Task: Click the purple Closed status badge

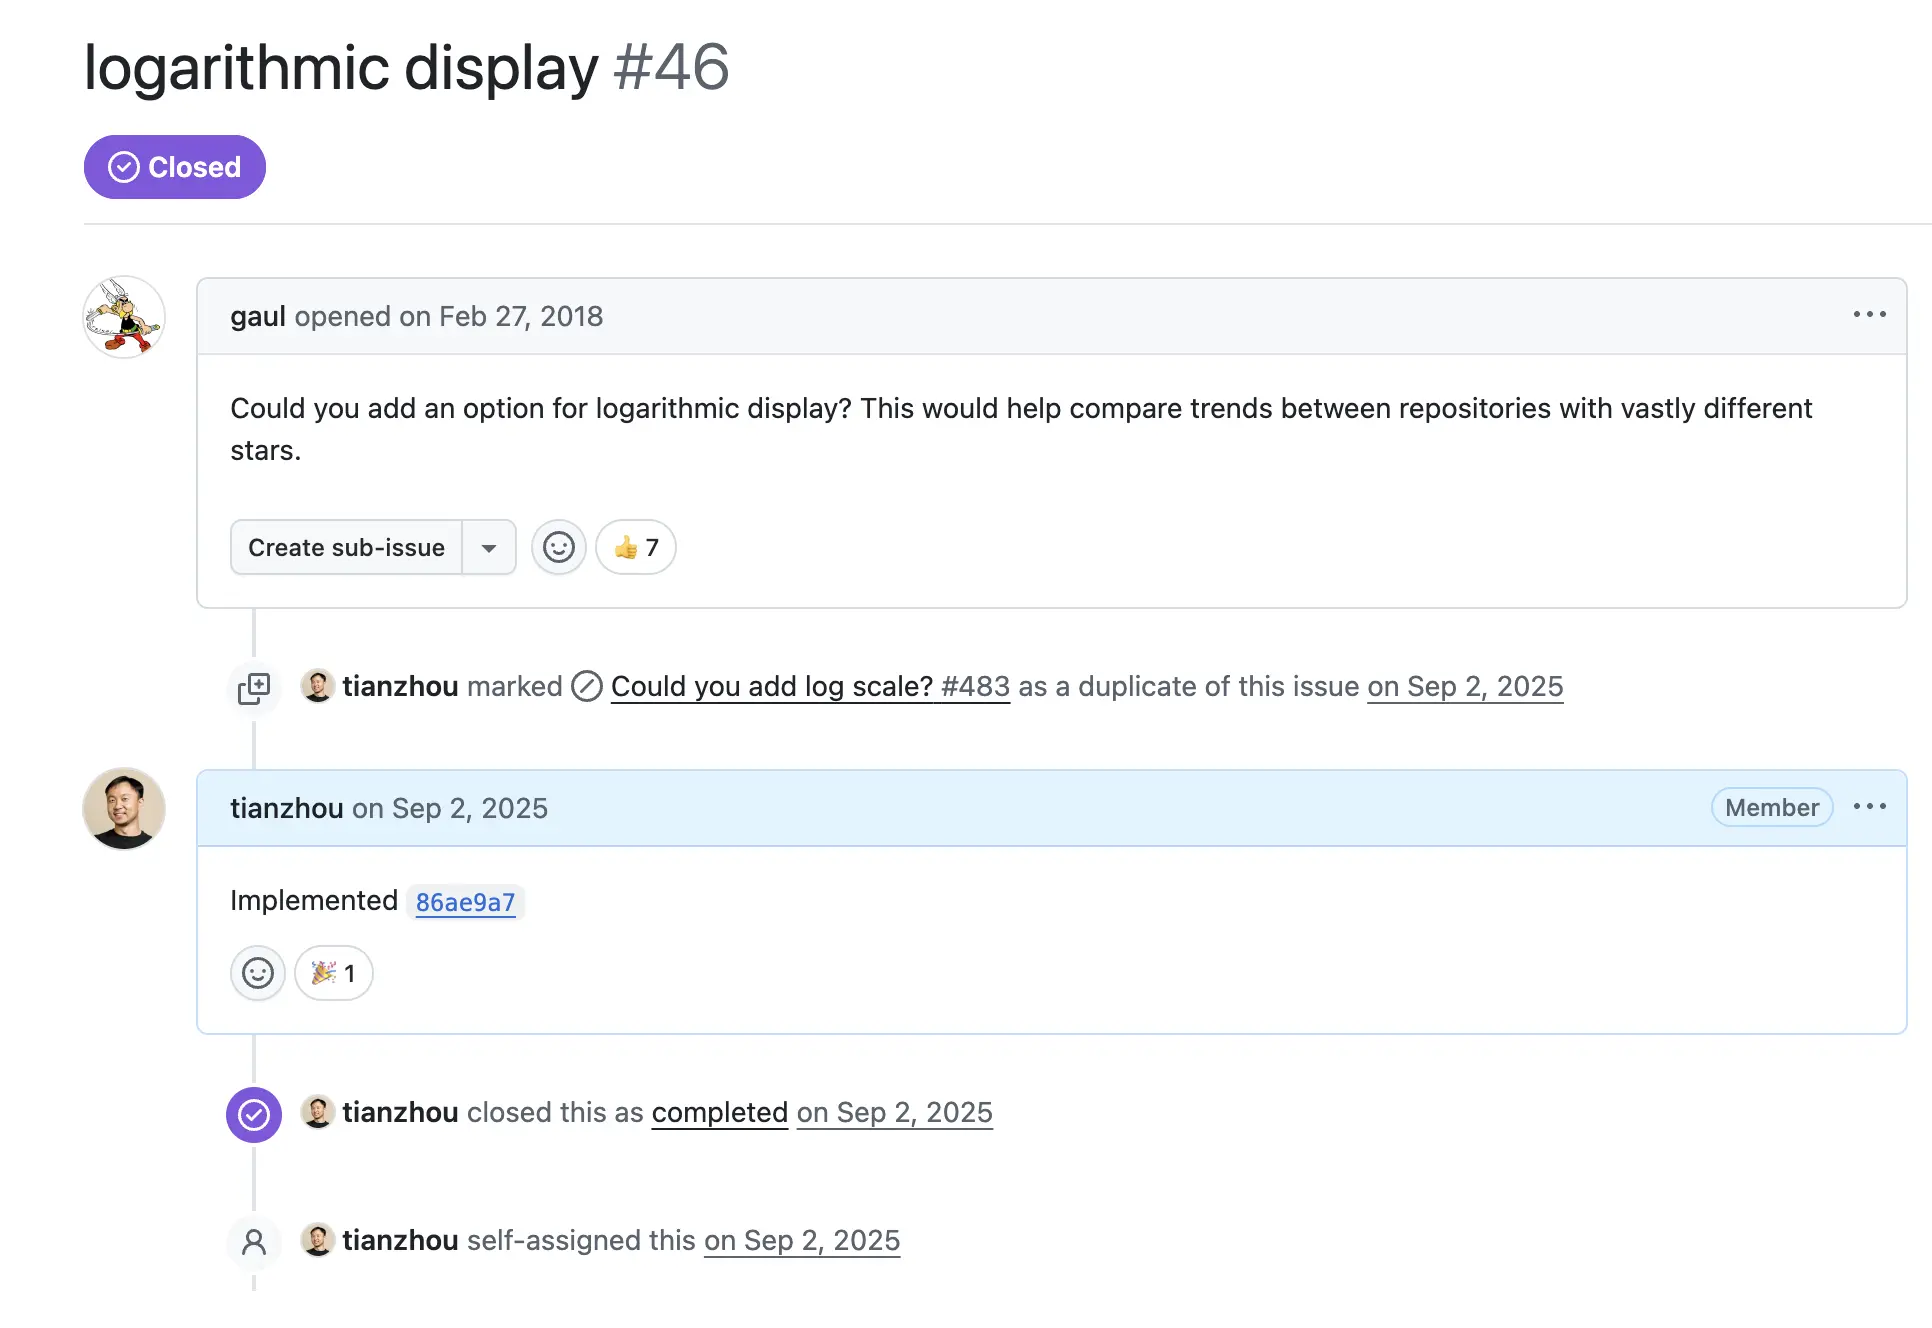Action: coord(175,167)
